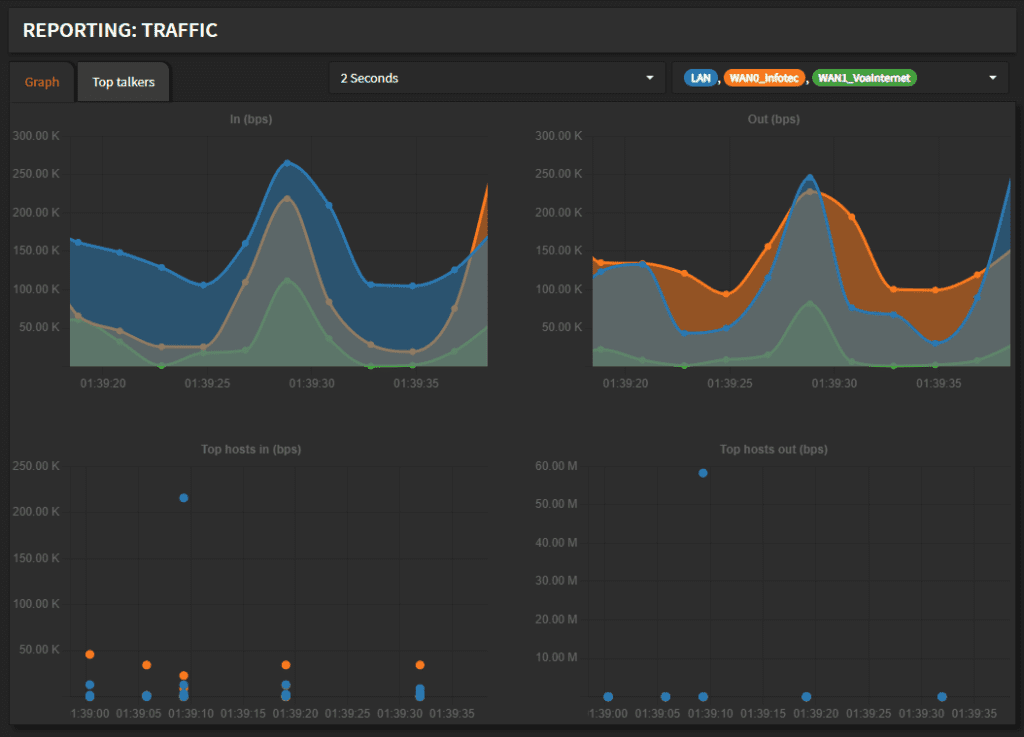The image size is (1024, 737).
Task: Click the blue peak point in In chart
Action: coord(287,163)
